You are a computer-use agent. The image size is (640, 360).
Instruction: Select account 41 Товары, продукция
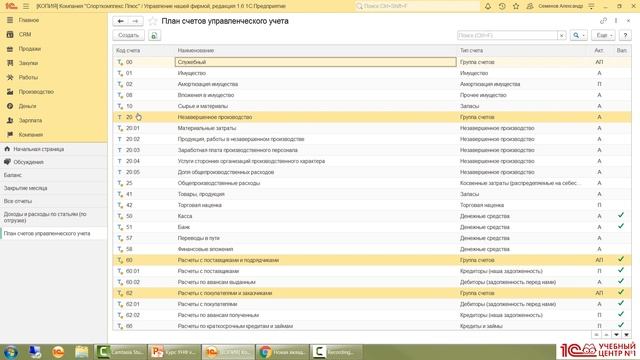coord(372,194)
